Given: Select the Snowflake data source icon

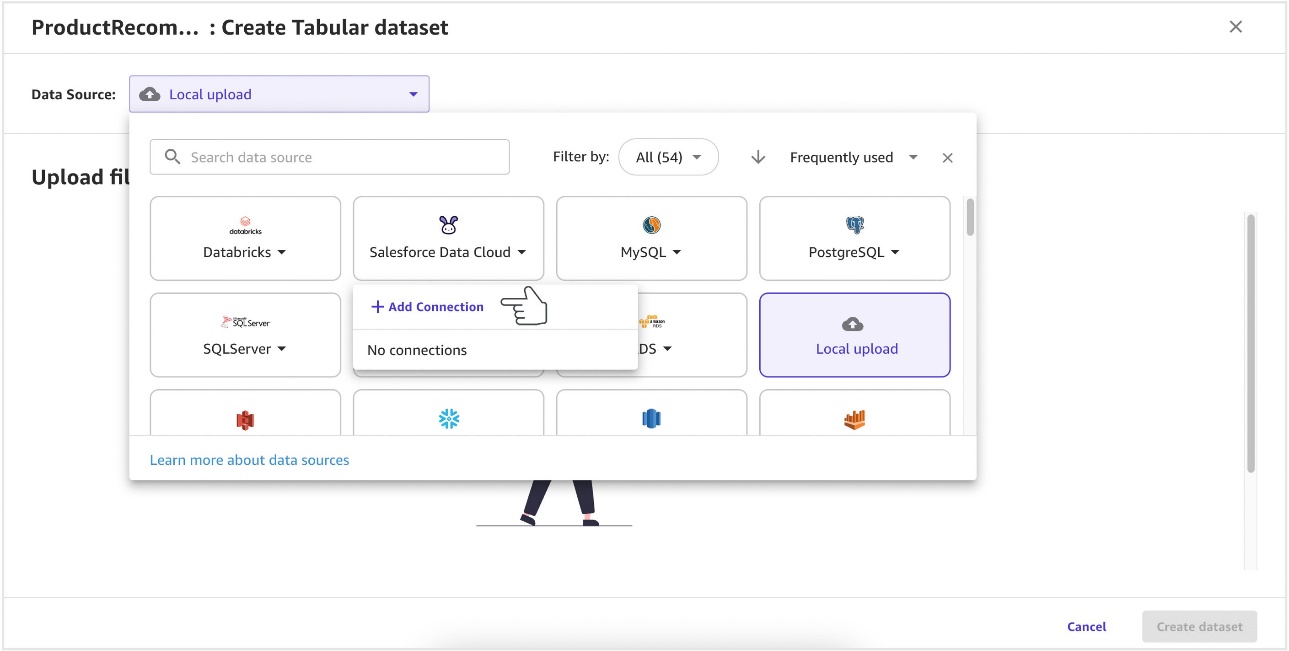Looking at the screenshot, I should click(449, 420).
